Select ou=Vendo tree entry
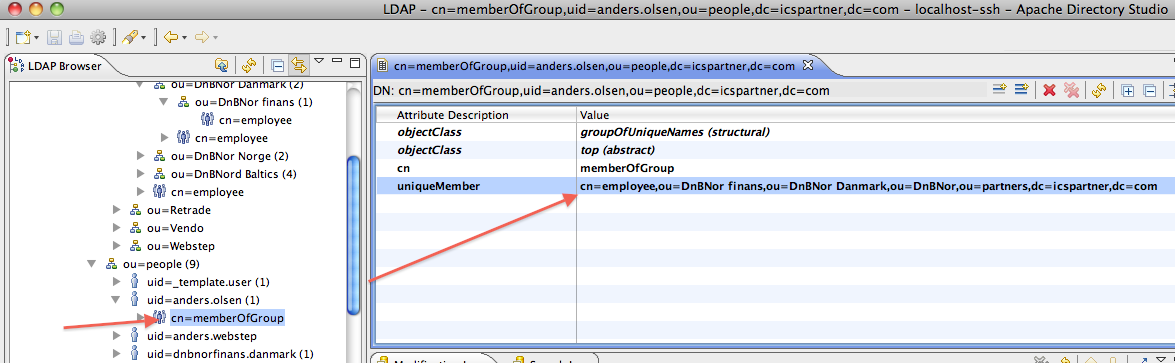 coord(175,228)
